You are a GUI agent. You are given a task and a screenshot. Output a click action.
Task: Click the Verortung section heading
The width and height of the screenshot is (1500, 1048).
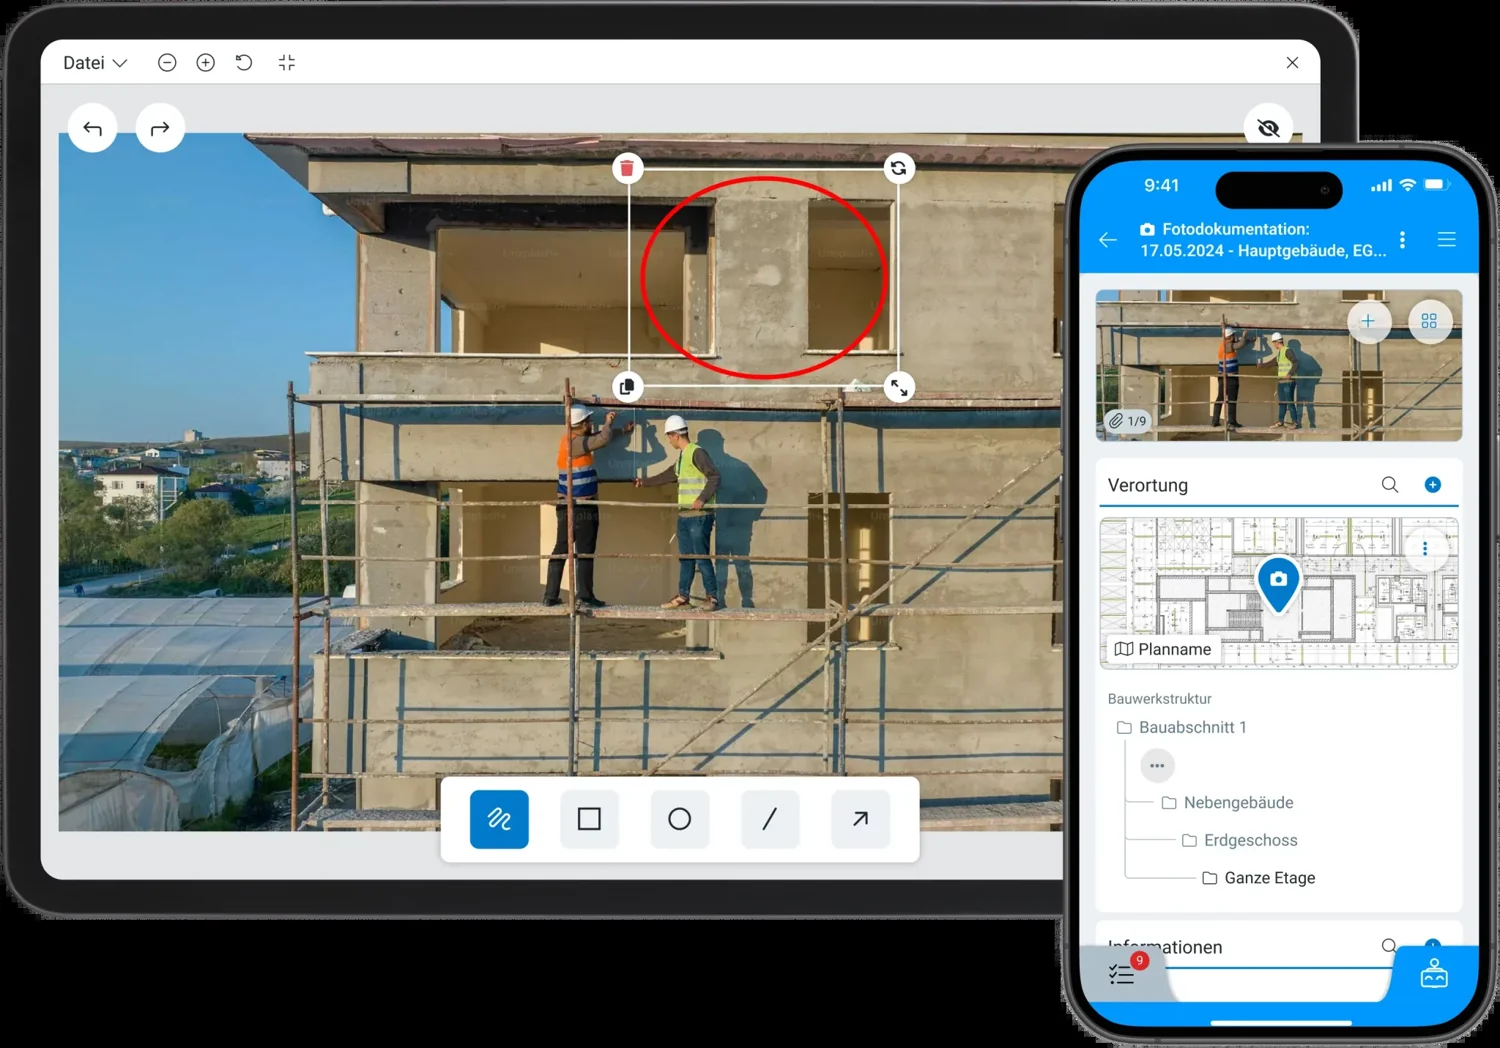1148,485
